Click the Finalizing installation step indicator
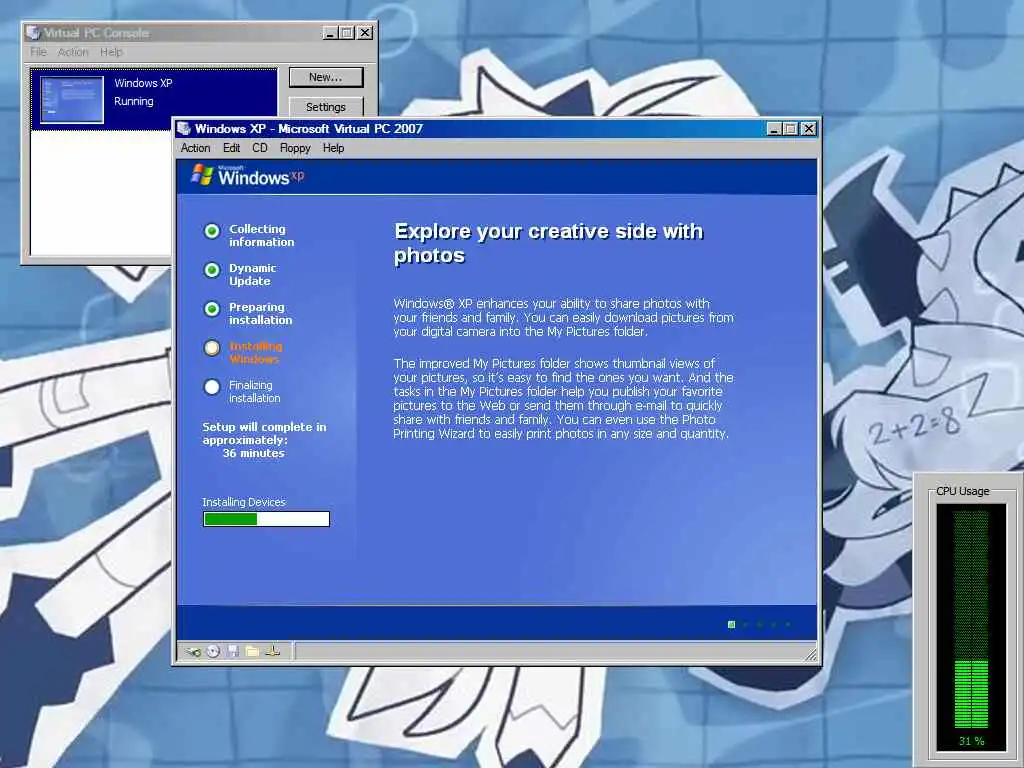Viewport: 1024px width, 768px height. click(212, 387)
